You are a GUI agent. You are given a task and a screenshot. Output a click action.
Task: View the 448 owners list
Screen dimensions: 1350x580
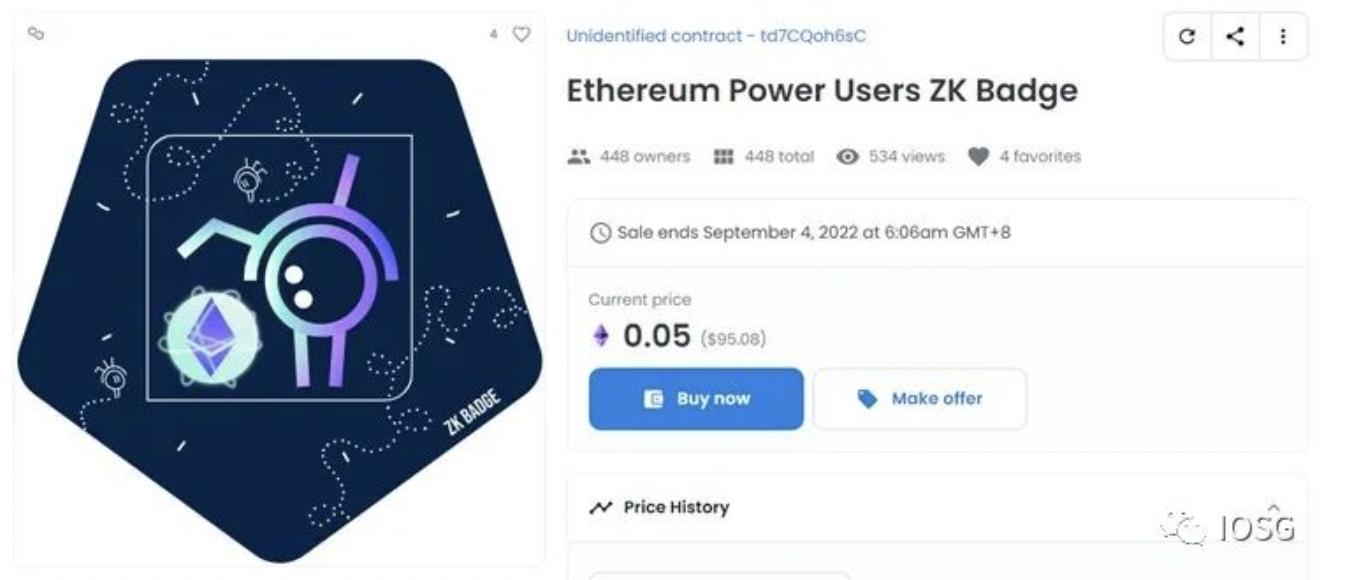coord(644,157)
